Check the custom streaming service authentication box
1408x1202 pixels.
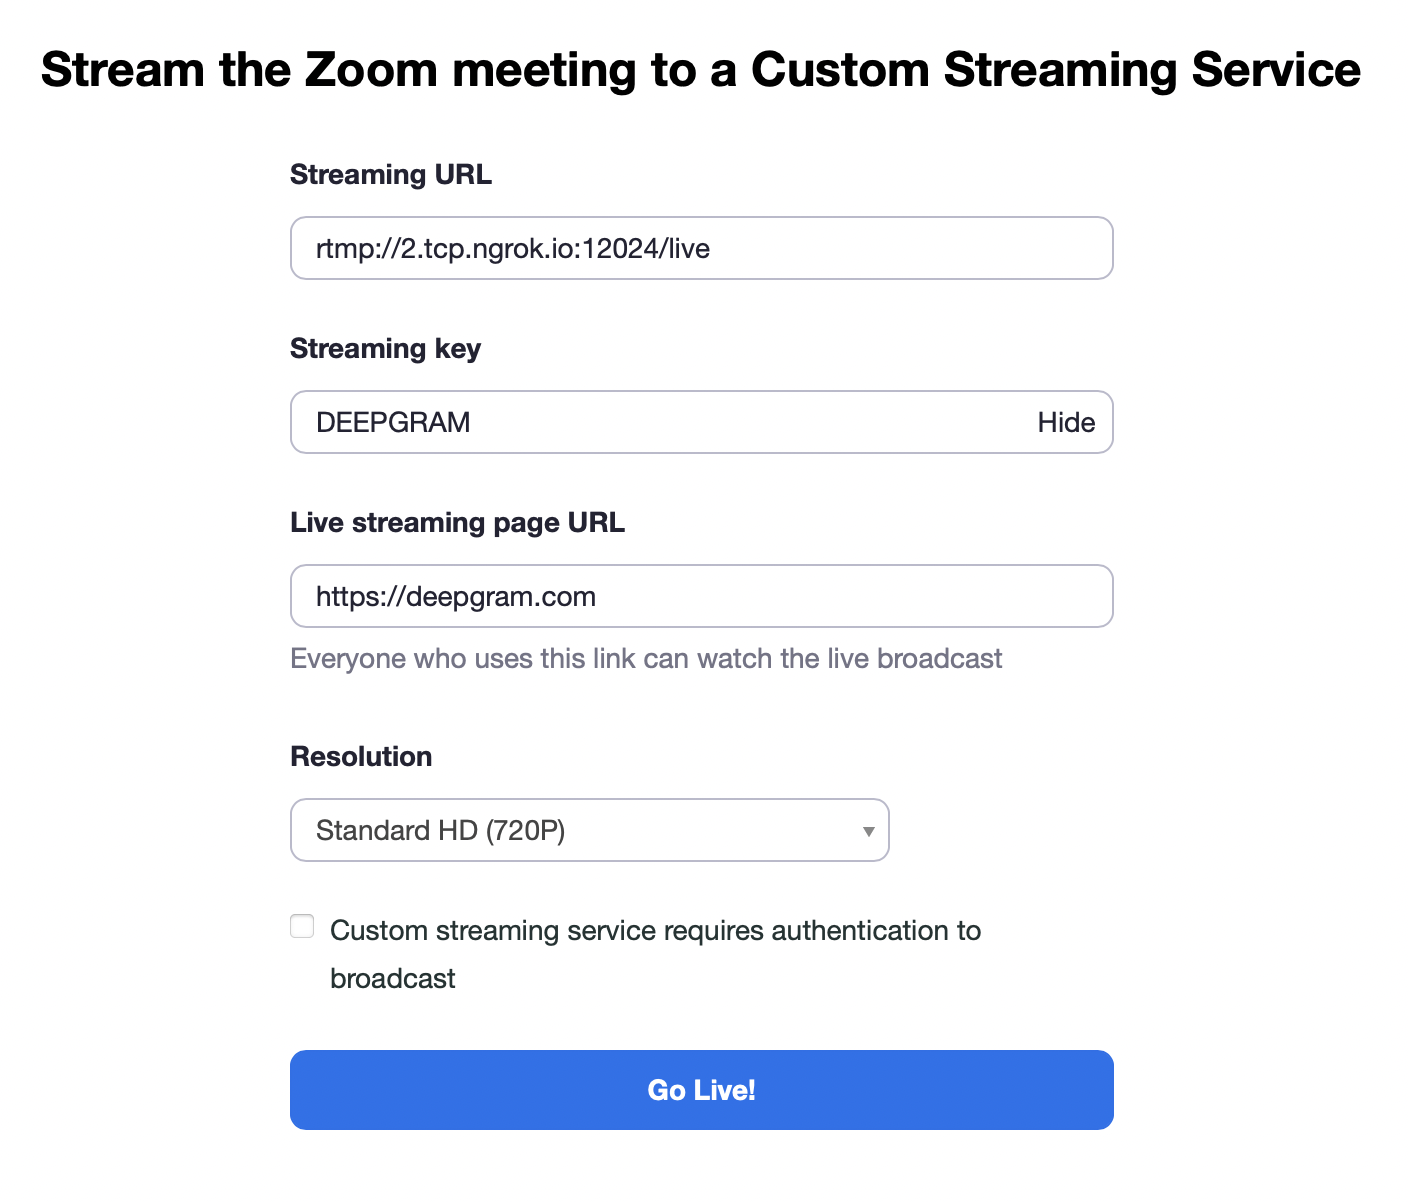tap(301, 926)
